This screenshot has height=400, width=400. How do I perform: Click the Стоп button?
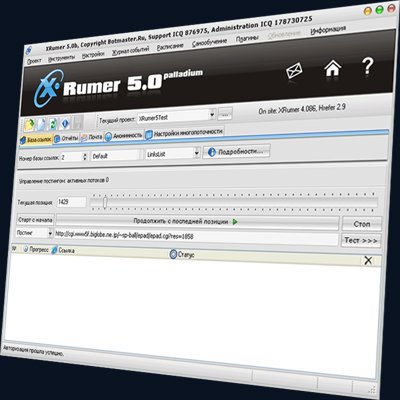coord(362,224)
